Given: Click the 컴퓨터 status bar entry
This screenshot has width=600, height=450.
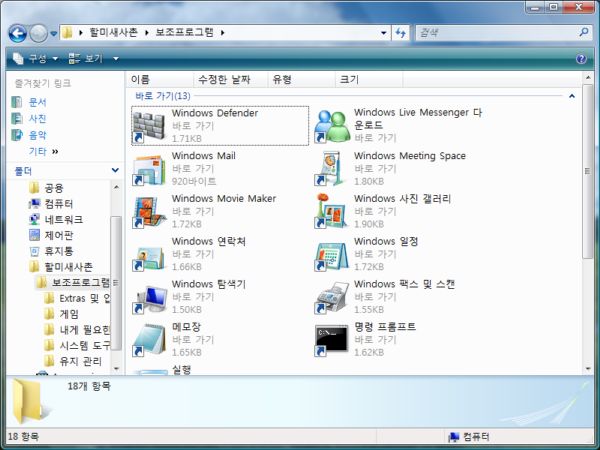Looking at the screenshot, I should coord(468,437).
